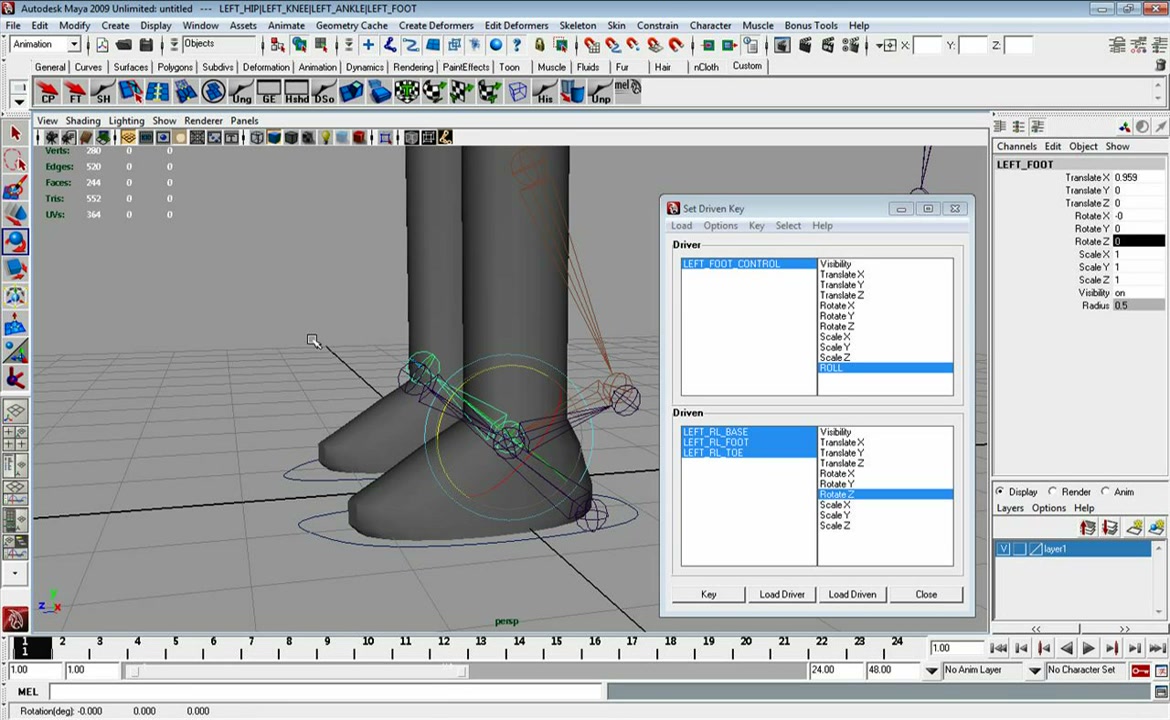Open the Channels menu in Channel Box
Screen dimensions: 1170x720
1016,147
